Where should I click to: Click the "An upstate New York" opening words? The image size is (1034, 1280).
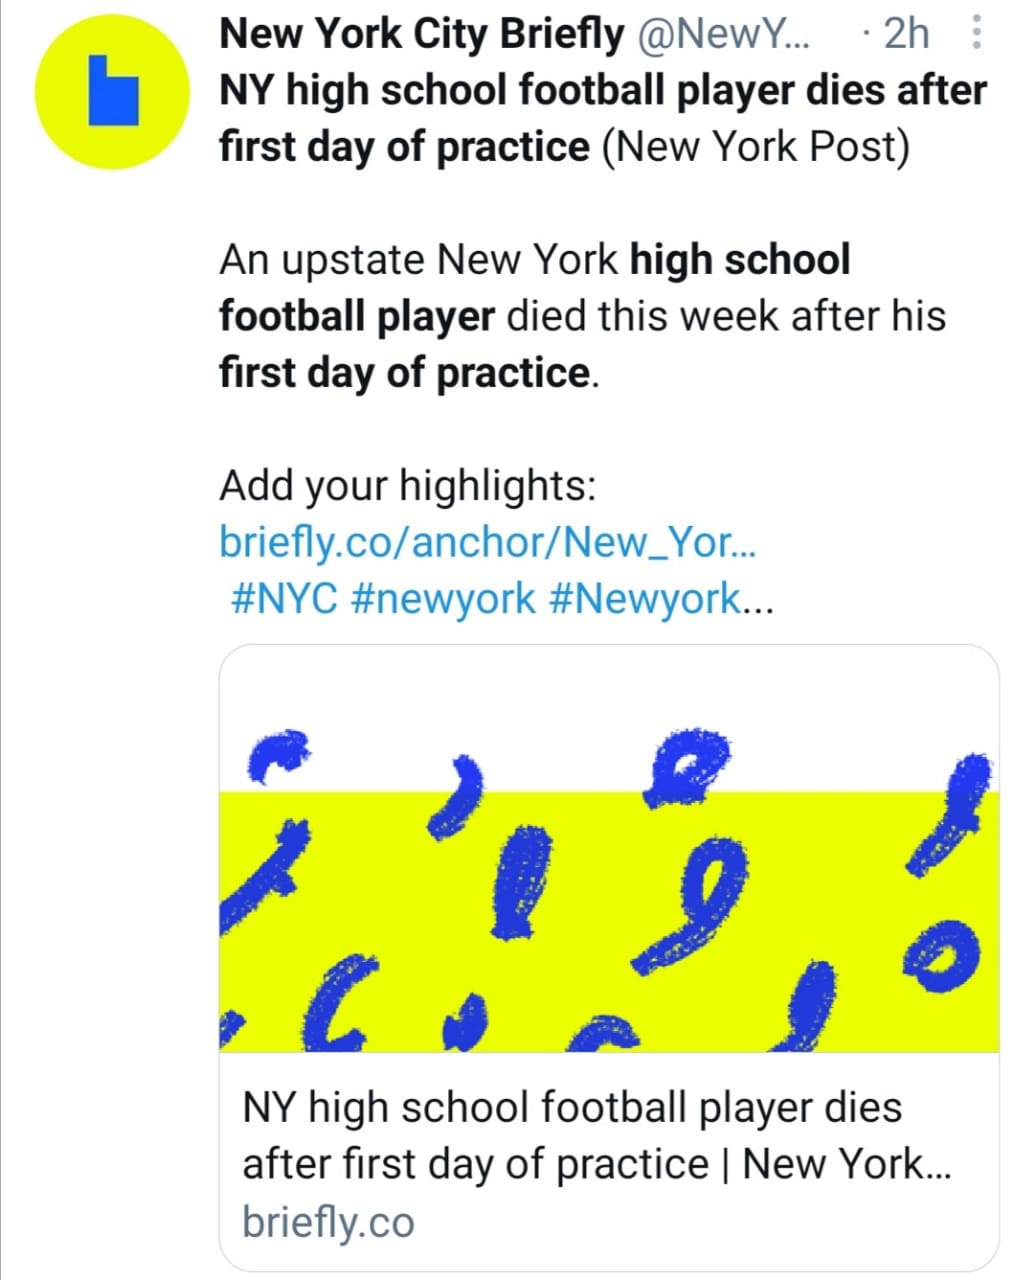coord(418,260)
